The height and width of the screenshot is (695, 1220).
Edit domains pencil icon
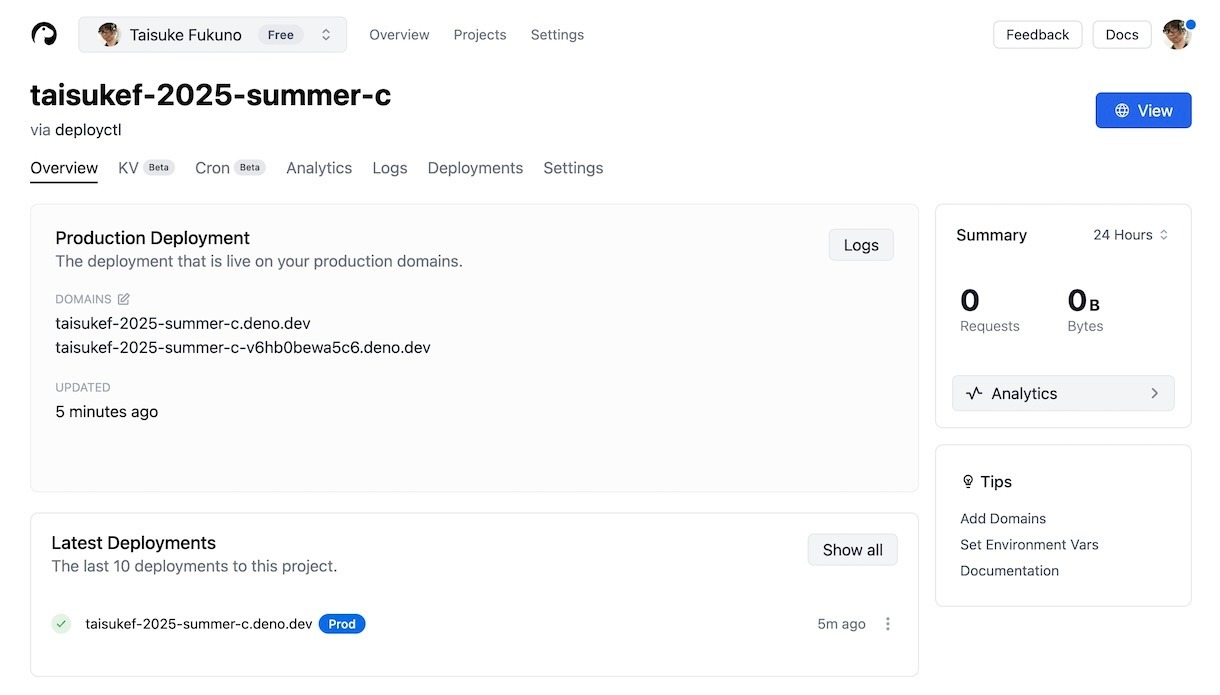pyautogui.click(x=124, y=299)
